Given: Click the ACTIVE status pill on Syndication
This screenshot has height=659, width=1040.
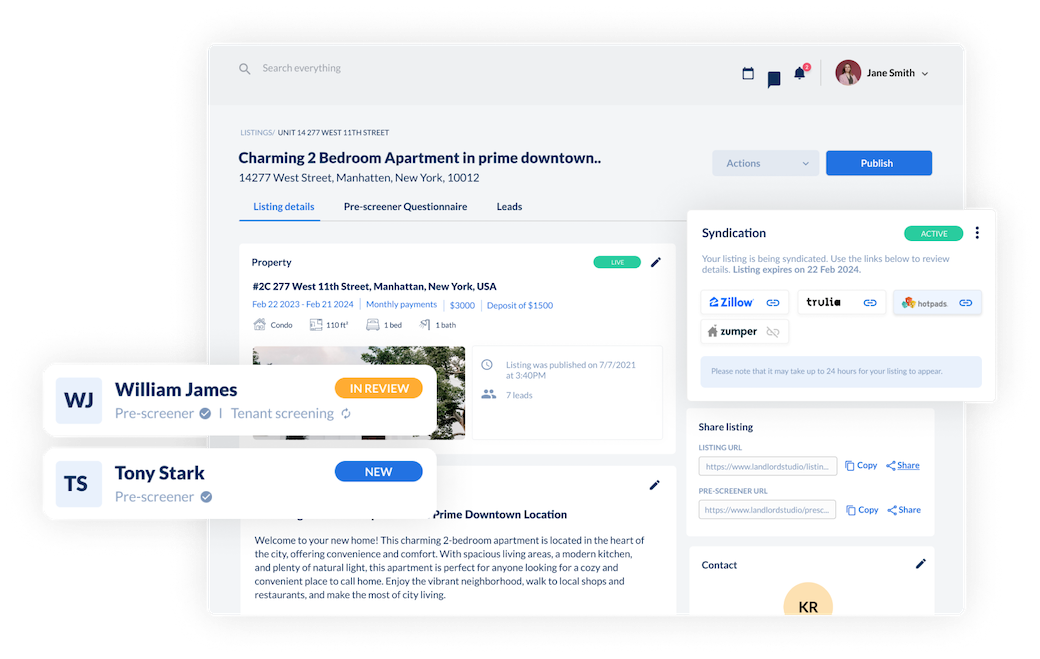Looking at the screenshot, I should coord(933,232).
